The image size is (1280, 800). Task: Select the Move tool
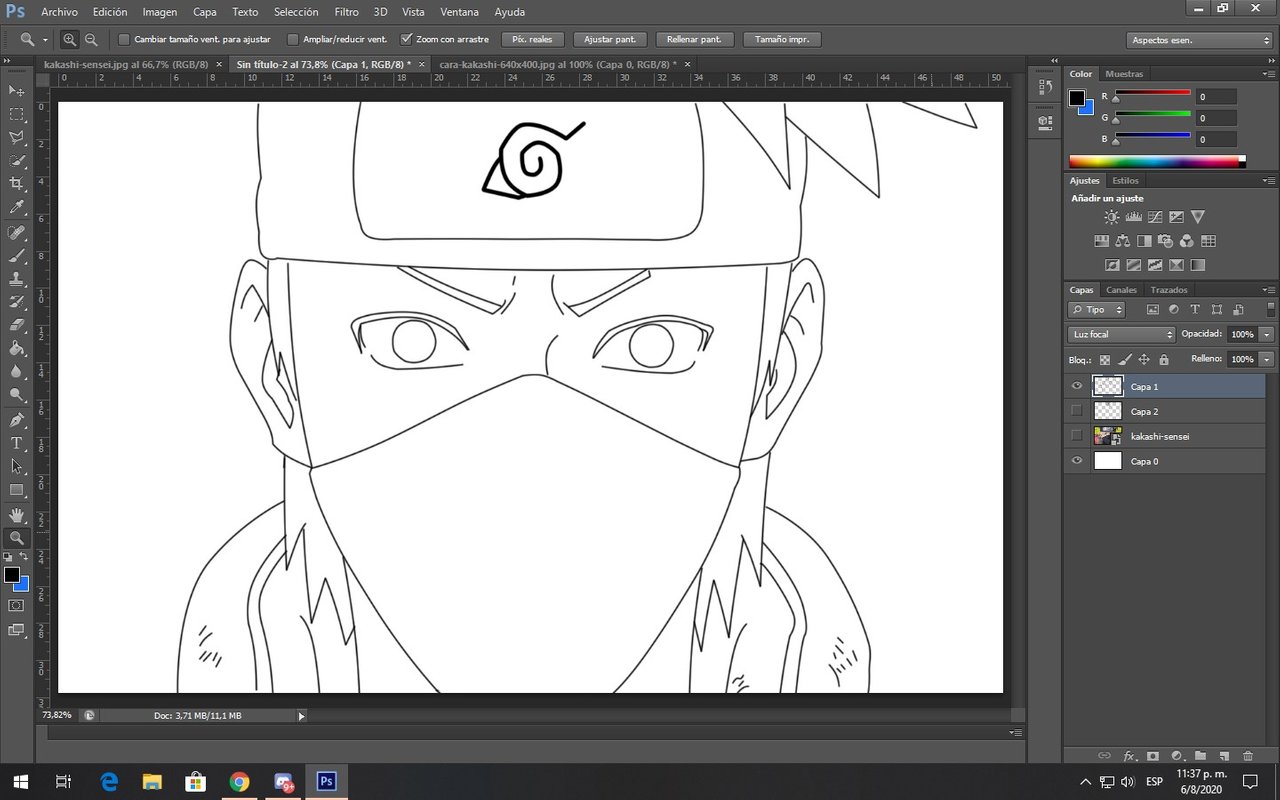[x=17, y=91]
